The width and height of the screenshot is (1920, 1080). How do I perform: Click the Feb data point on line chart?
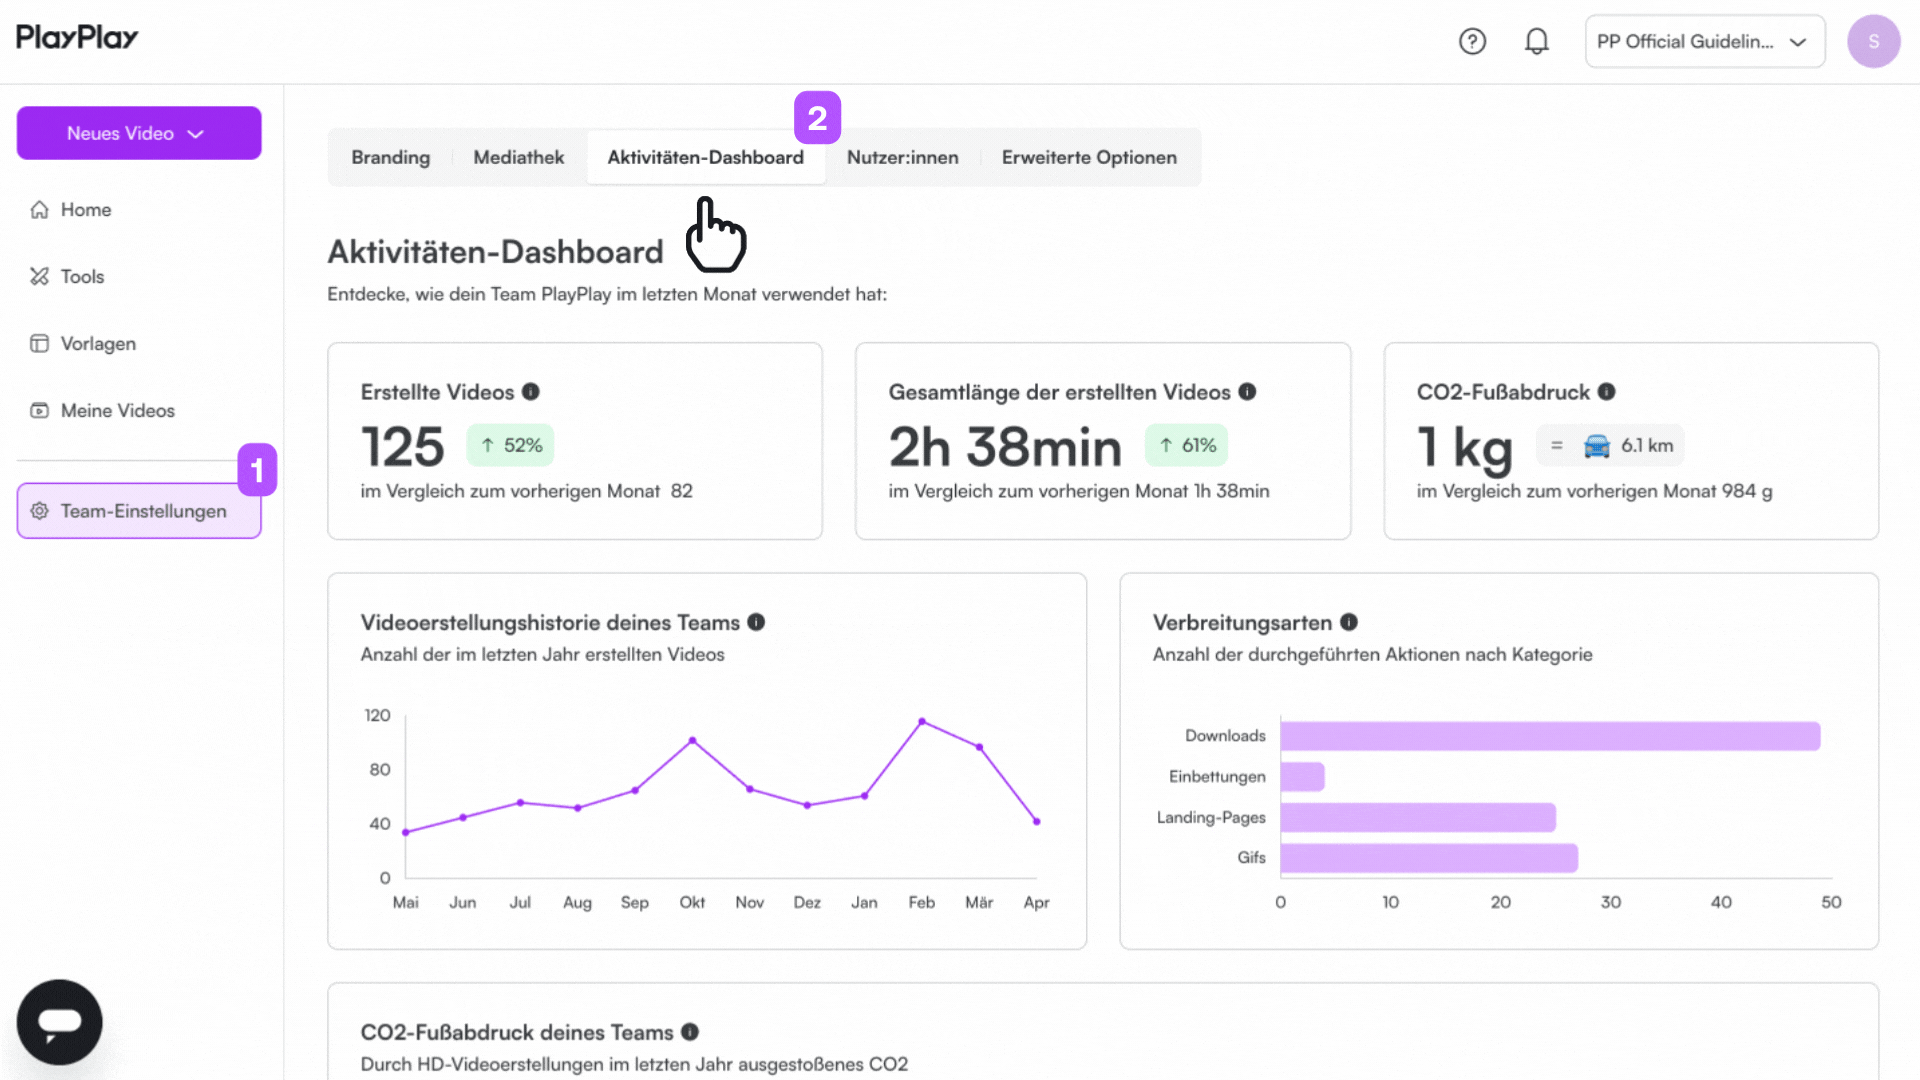922,721
